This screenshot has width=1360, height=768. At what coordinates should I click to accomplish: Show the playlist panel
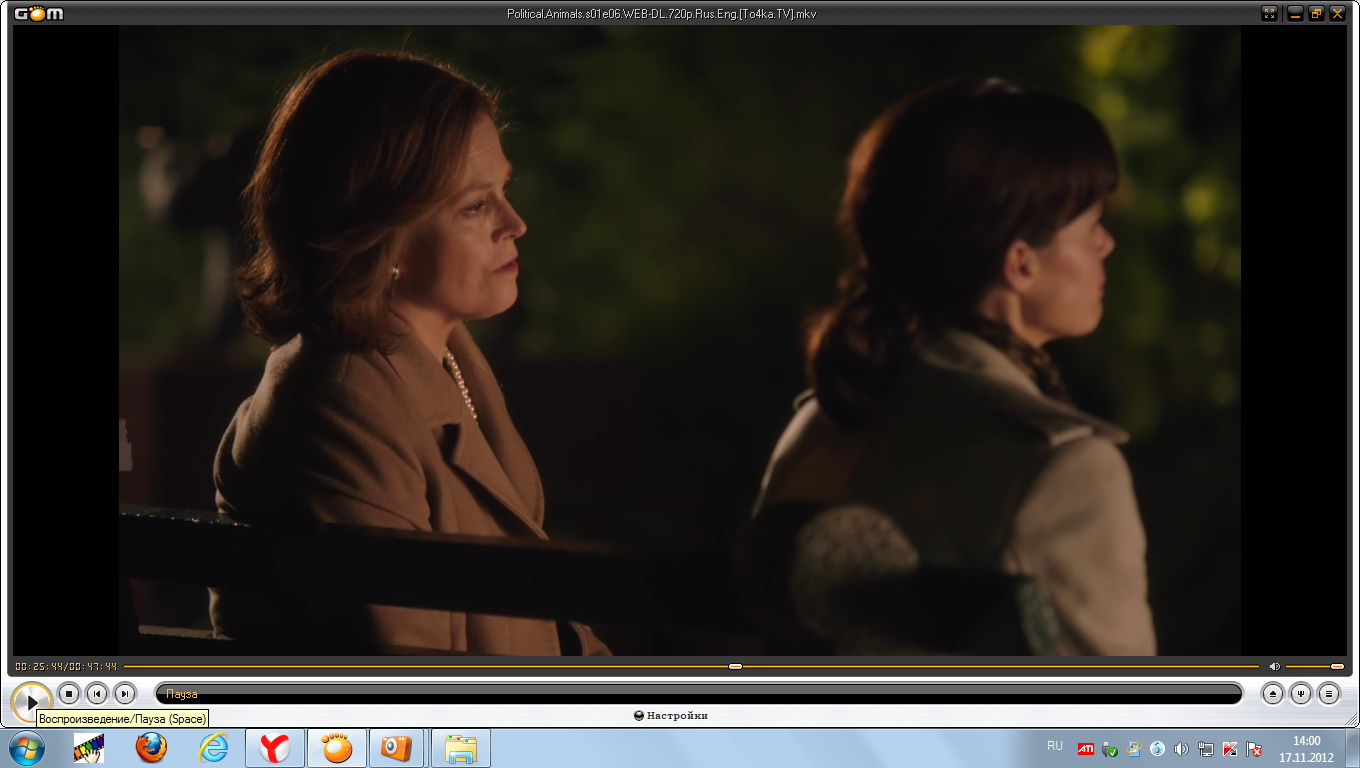coord(1328,693)
